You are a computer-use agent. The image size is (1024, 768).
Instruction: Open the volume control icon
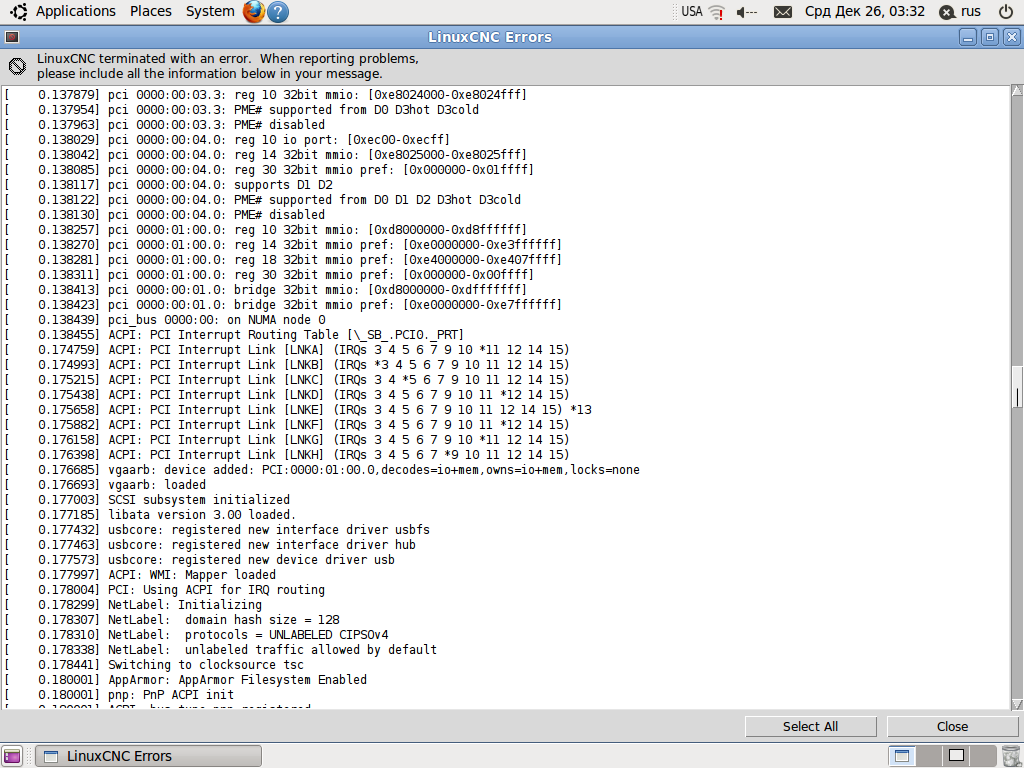point(746,12)
